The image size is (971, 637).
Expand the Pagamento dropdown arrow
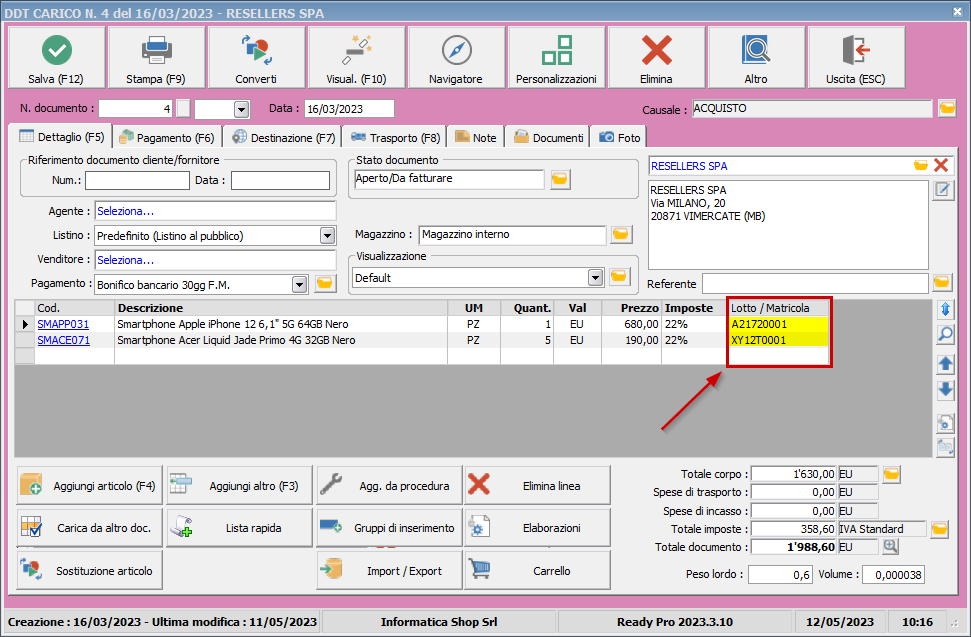pos(300,285)
